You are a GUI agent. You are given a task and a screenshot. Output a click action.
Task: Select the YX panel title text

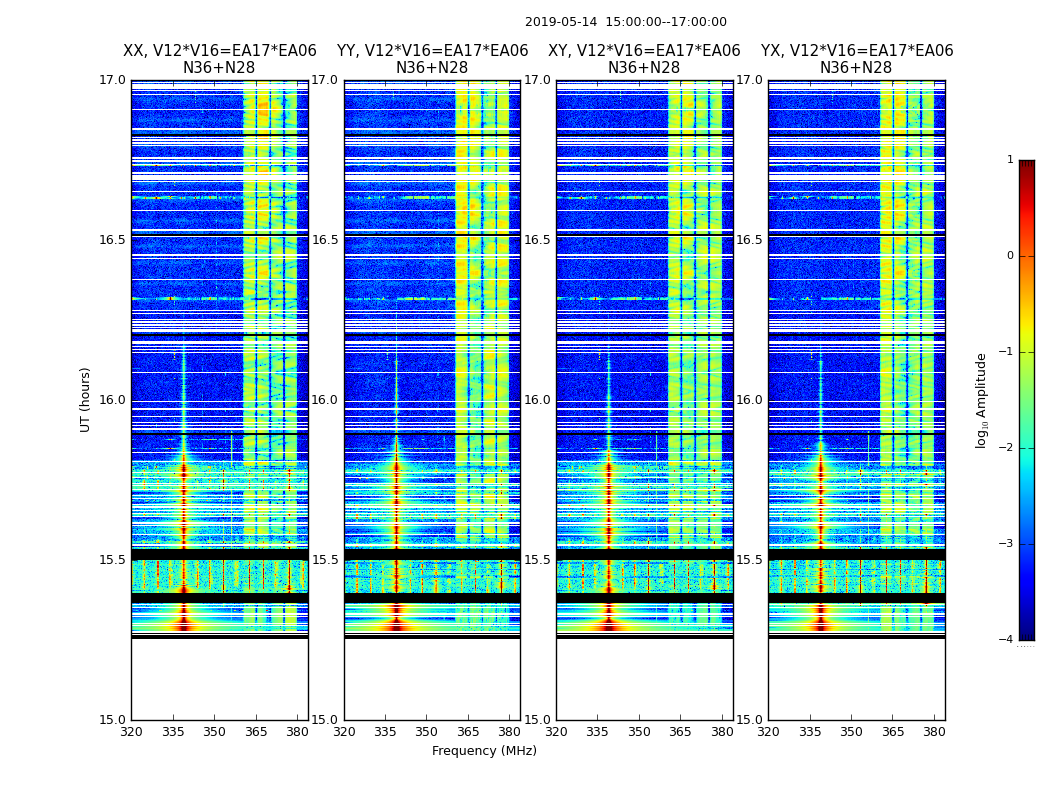pos(856,59)
